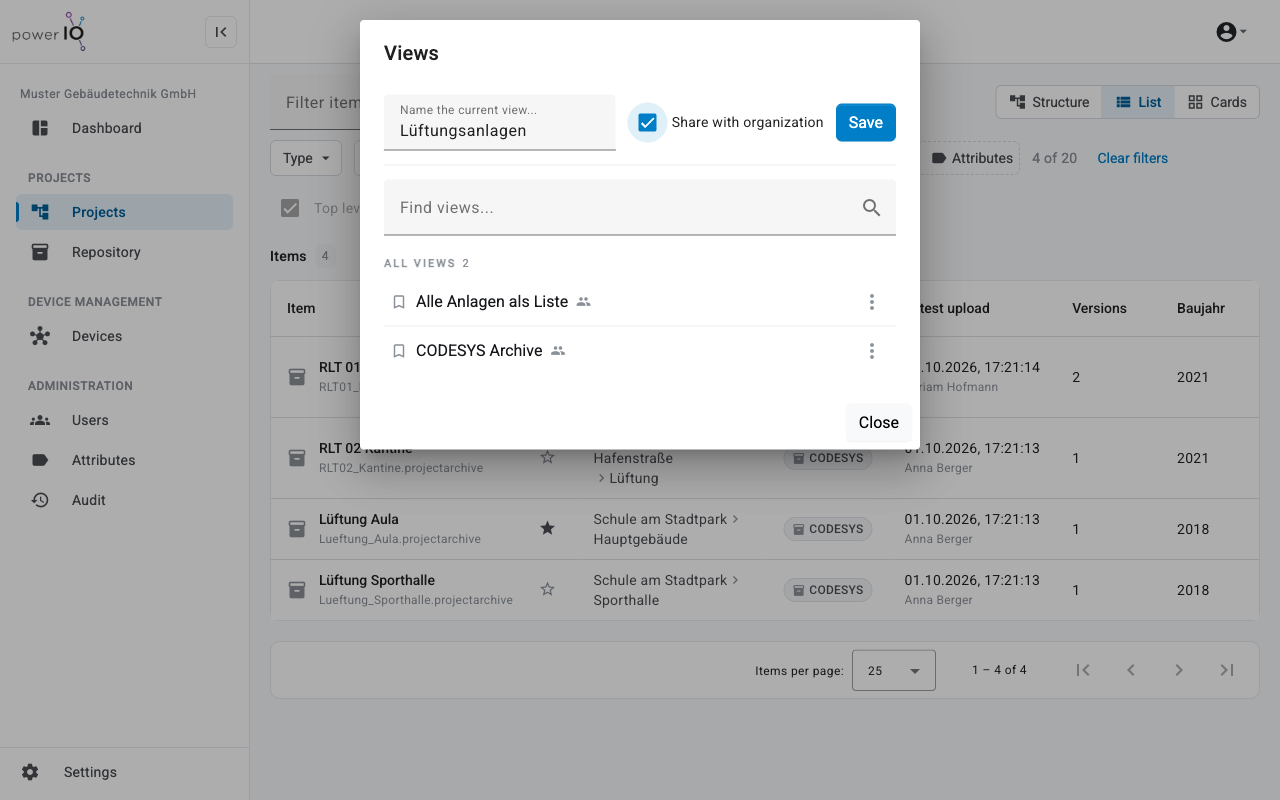1280x800 pixels.
Task: Open the Attributes sidebar entry
Action: point(124,460)
